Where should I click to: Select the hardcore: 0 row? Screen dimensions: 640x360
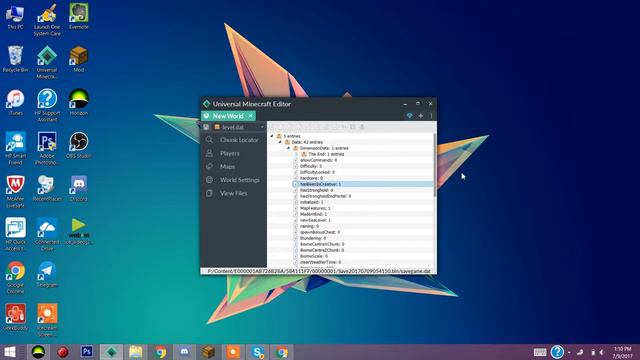[311, 178]
